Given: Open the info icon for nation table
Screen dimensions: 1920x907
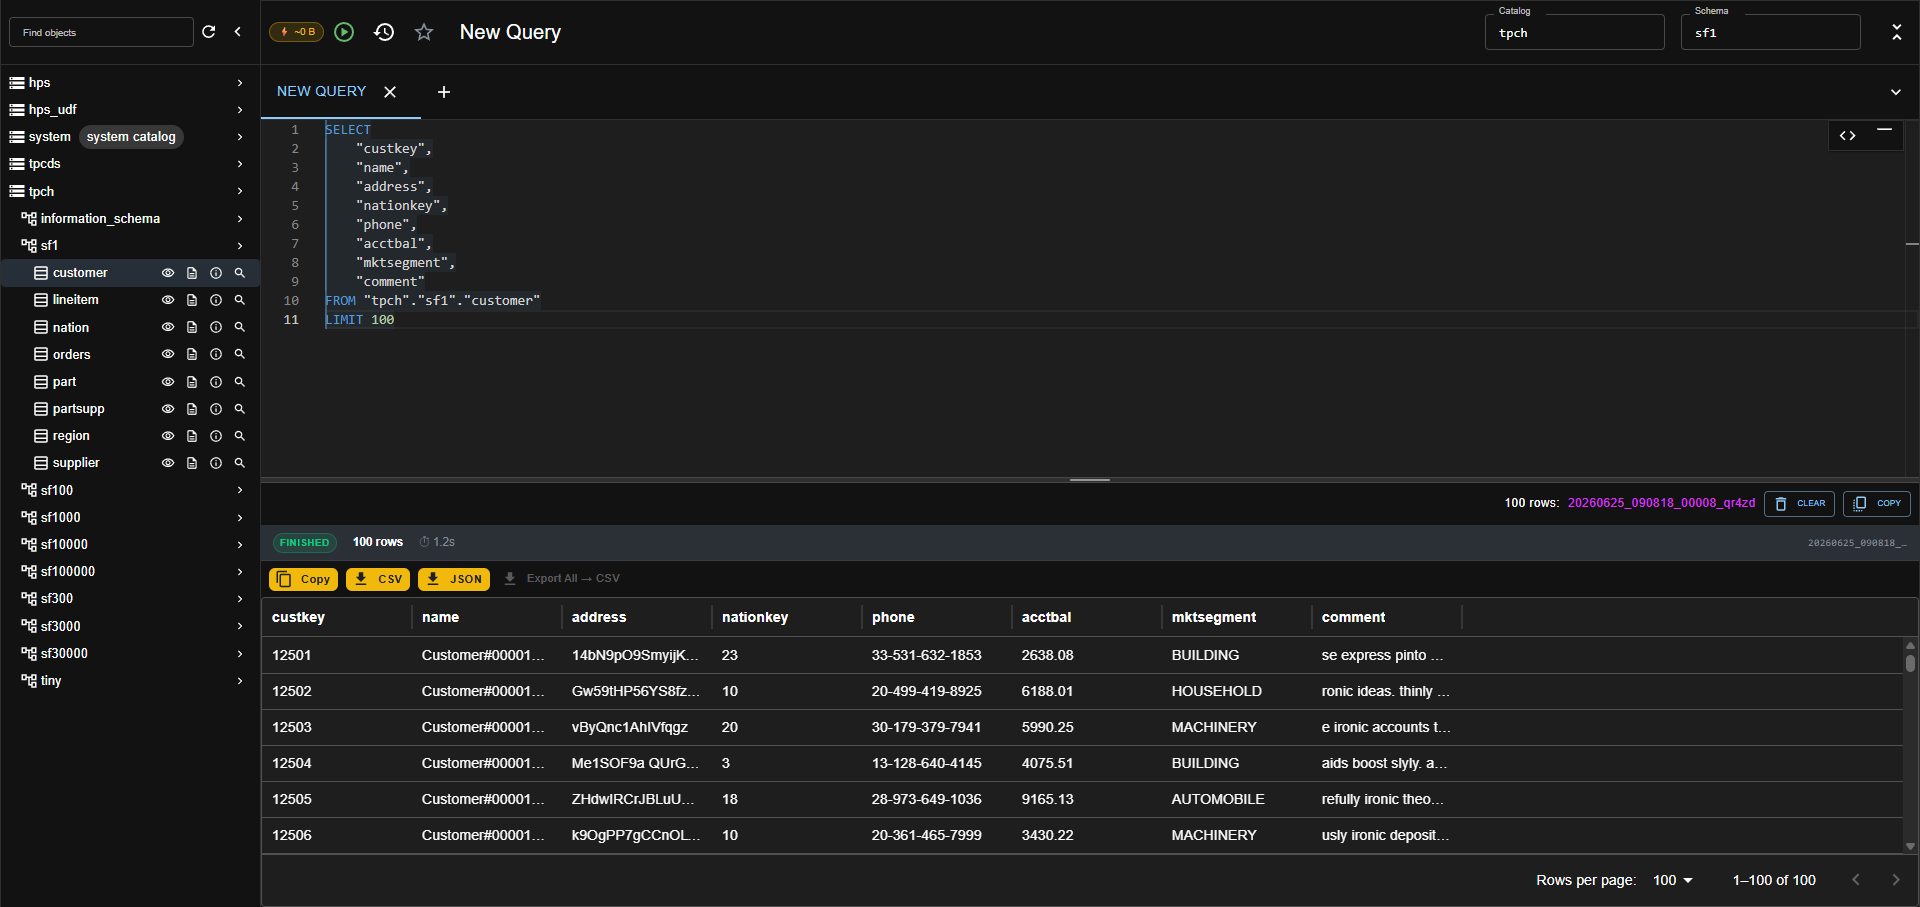Looking at the screenshot, I should pos(216,327).
